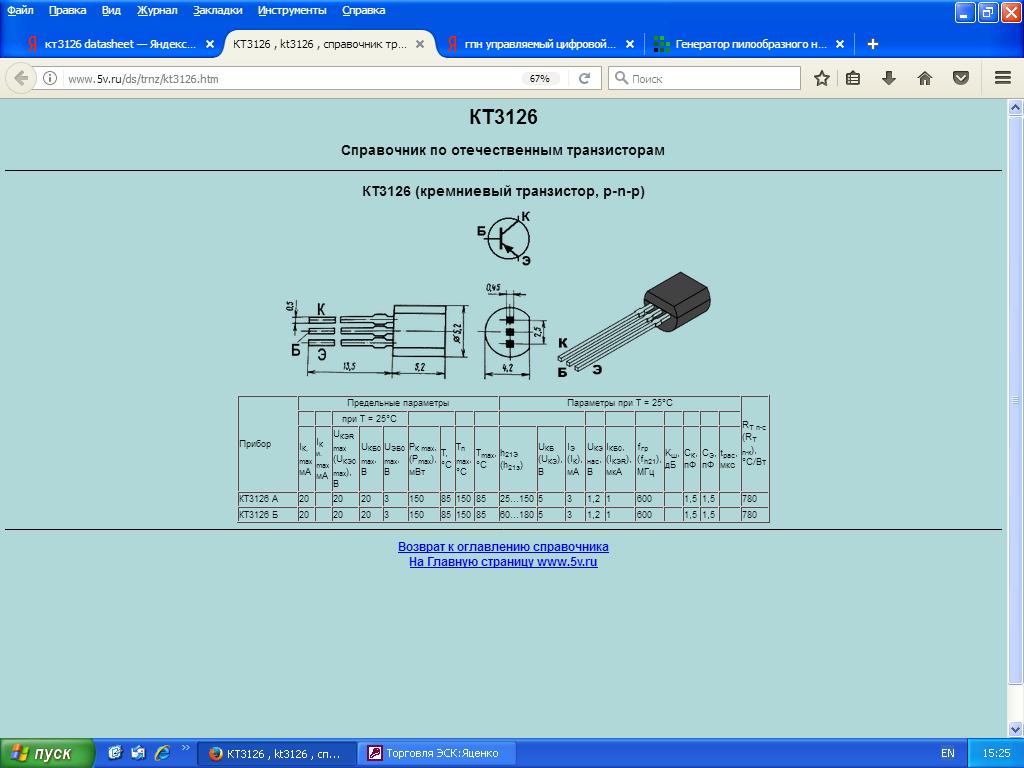Open the Закладки menu
The image size is (1024, 768).
pos(217,10)
